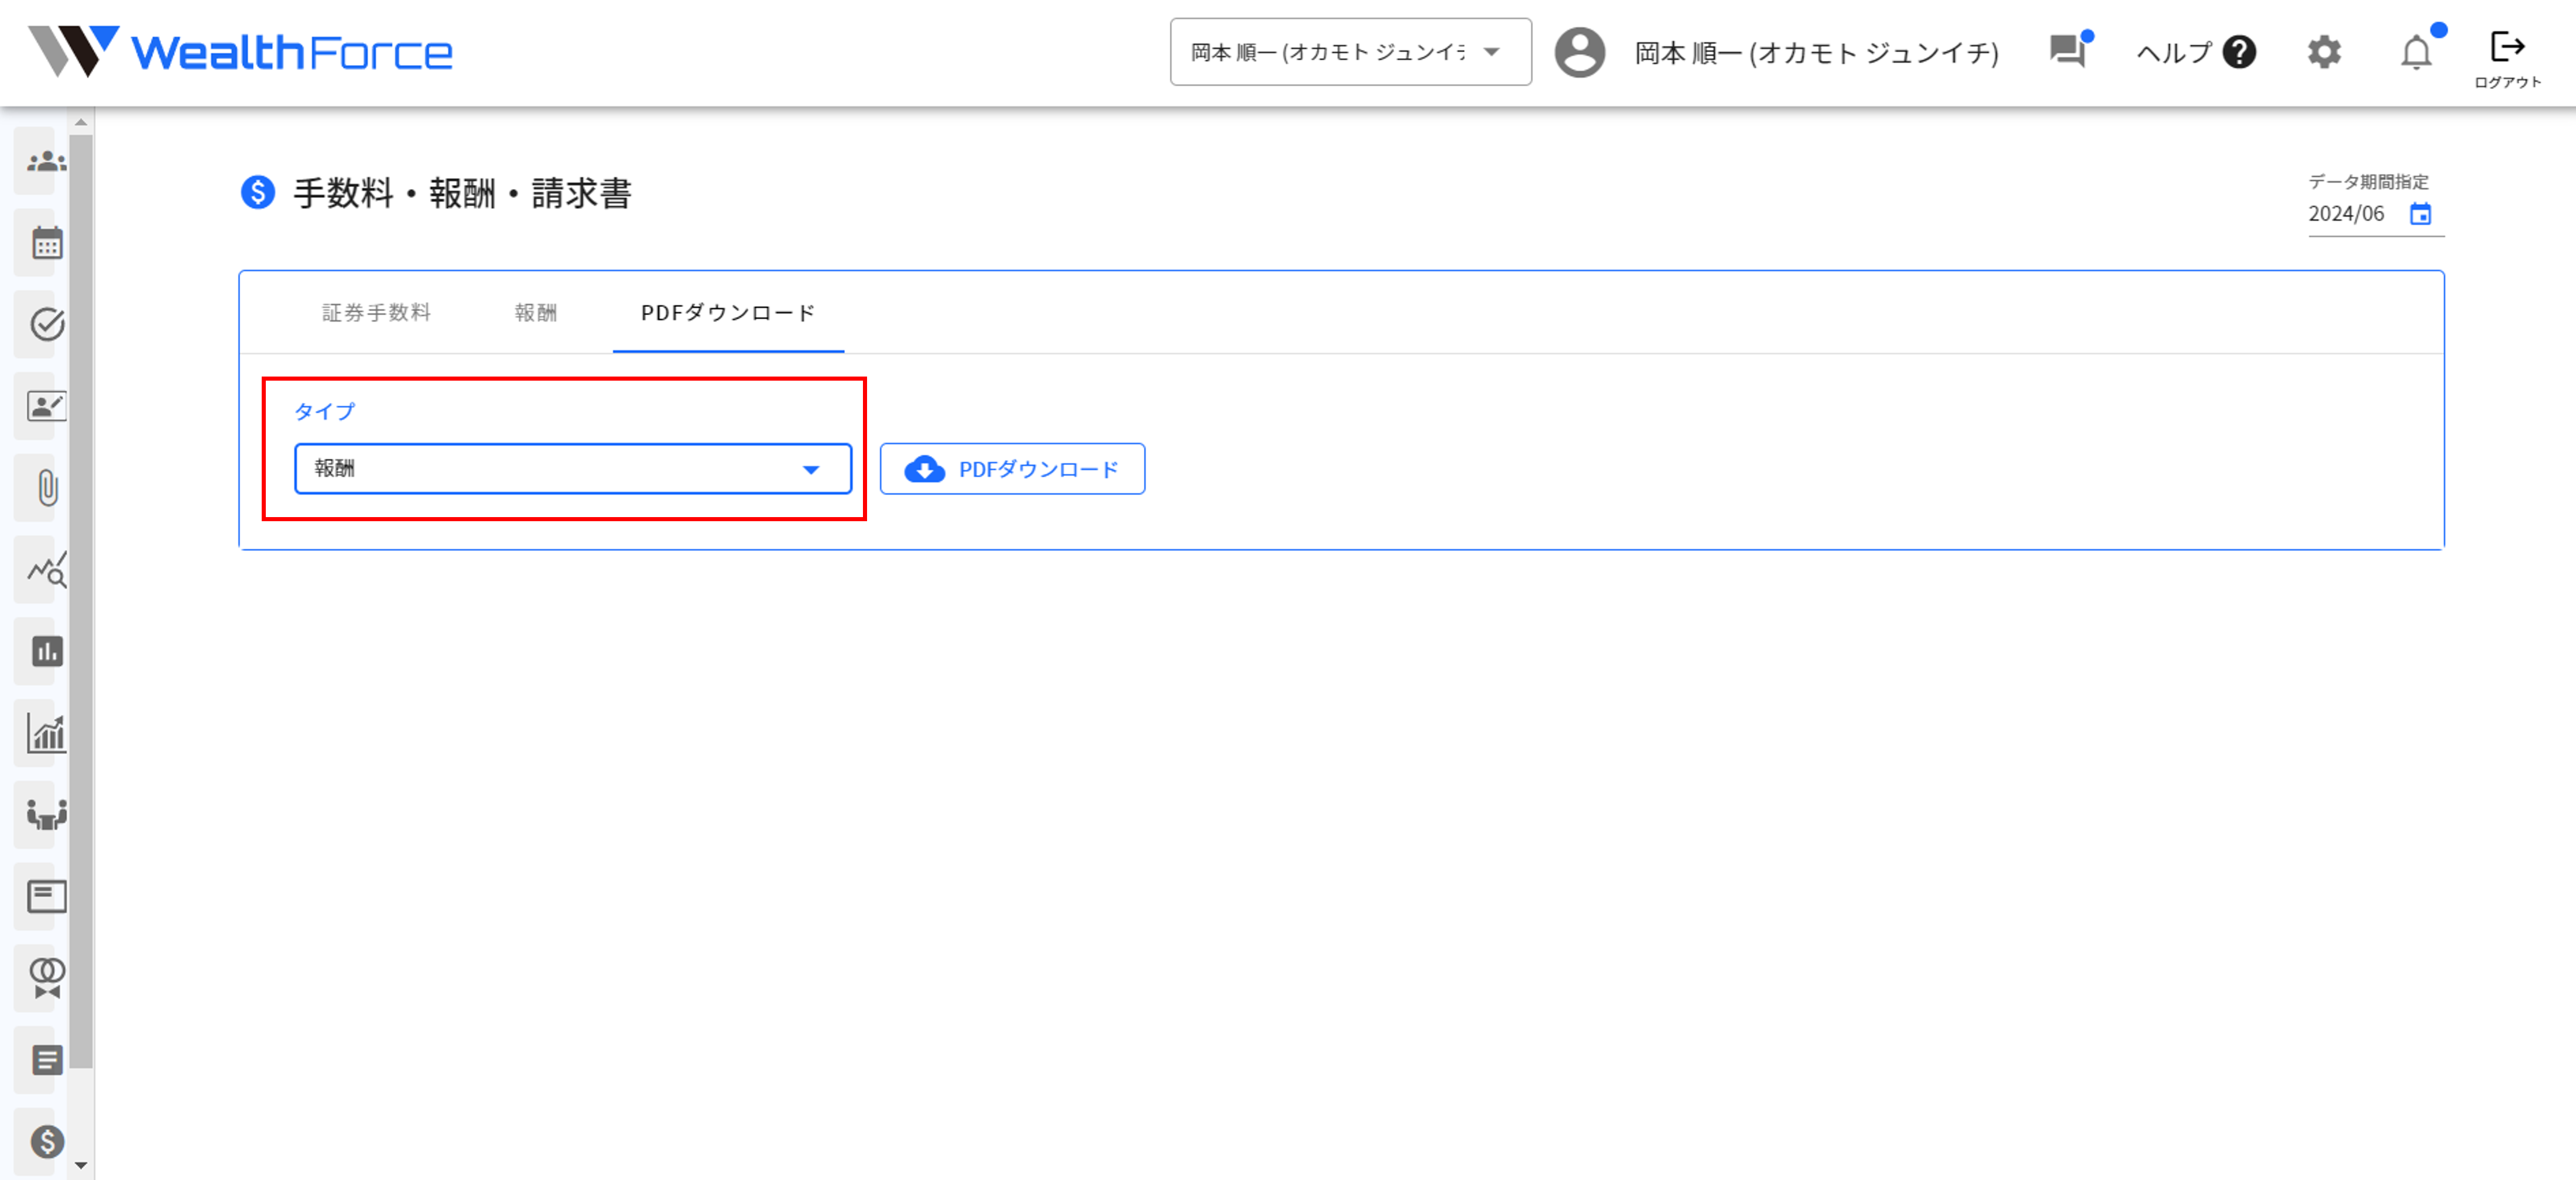Expand the タイプ dropdown showing 報酬
Viewport: 2576px width, 1180px height.
(573, 469)
